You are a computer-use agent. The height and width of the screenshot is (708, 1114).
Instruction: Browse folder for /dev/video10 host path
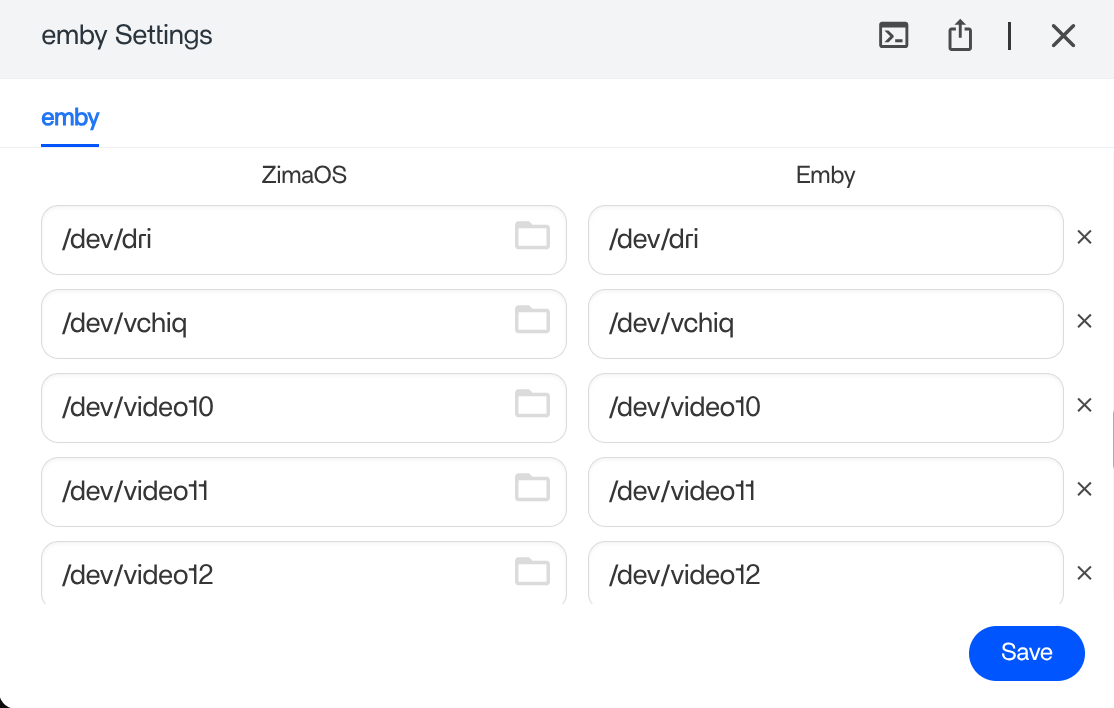532,404
